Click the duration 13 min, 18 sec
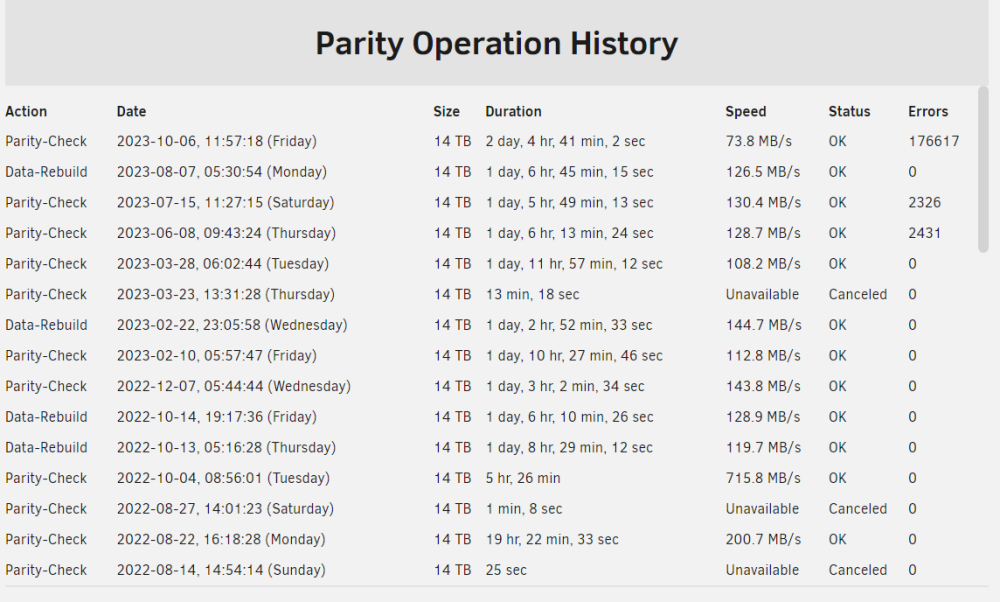 coord(533,294)
